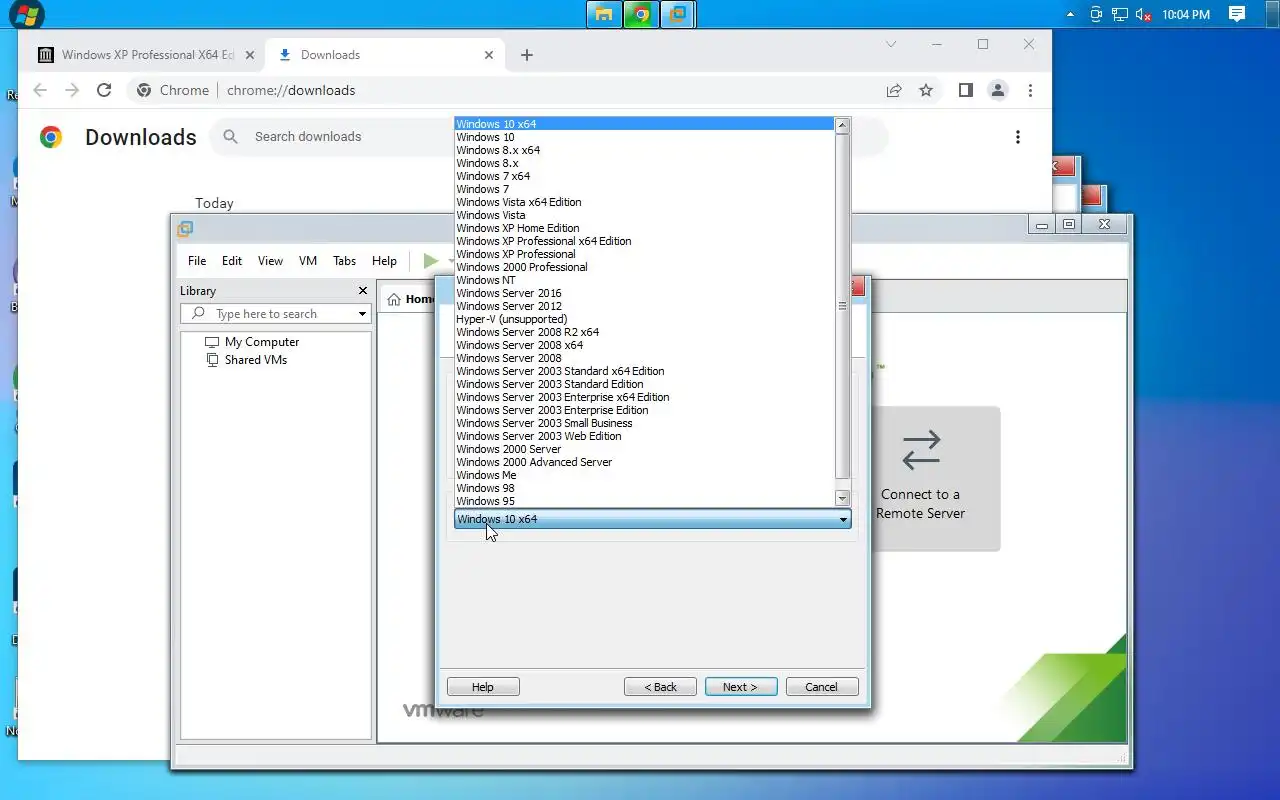The width and height of the screenshot is (1280, 800).
Task: Click the dropdown list scrollbar down arrow
Action: coord(842,498)
